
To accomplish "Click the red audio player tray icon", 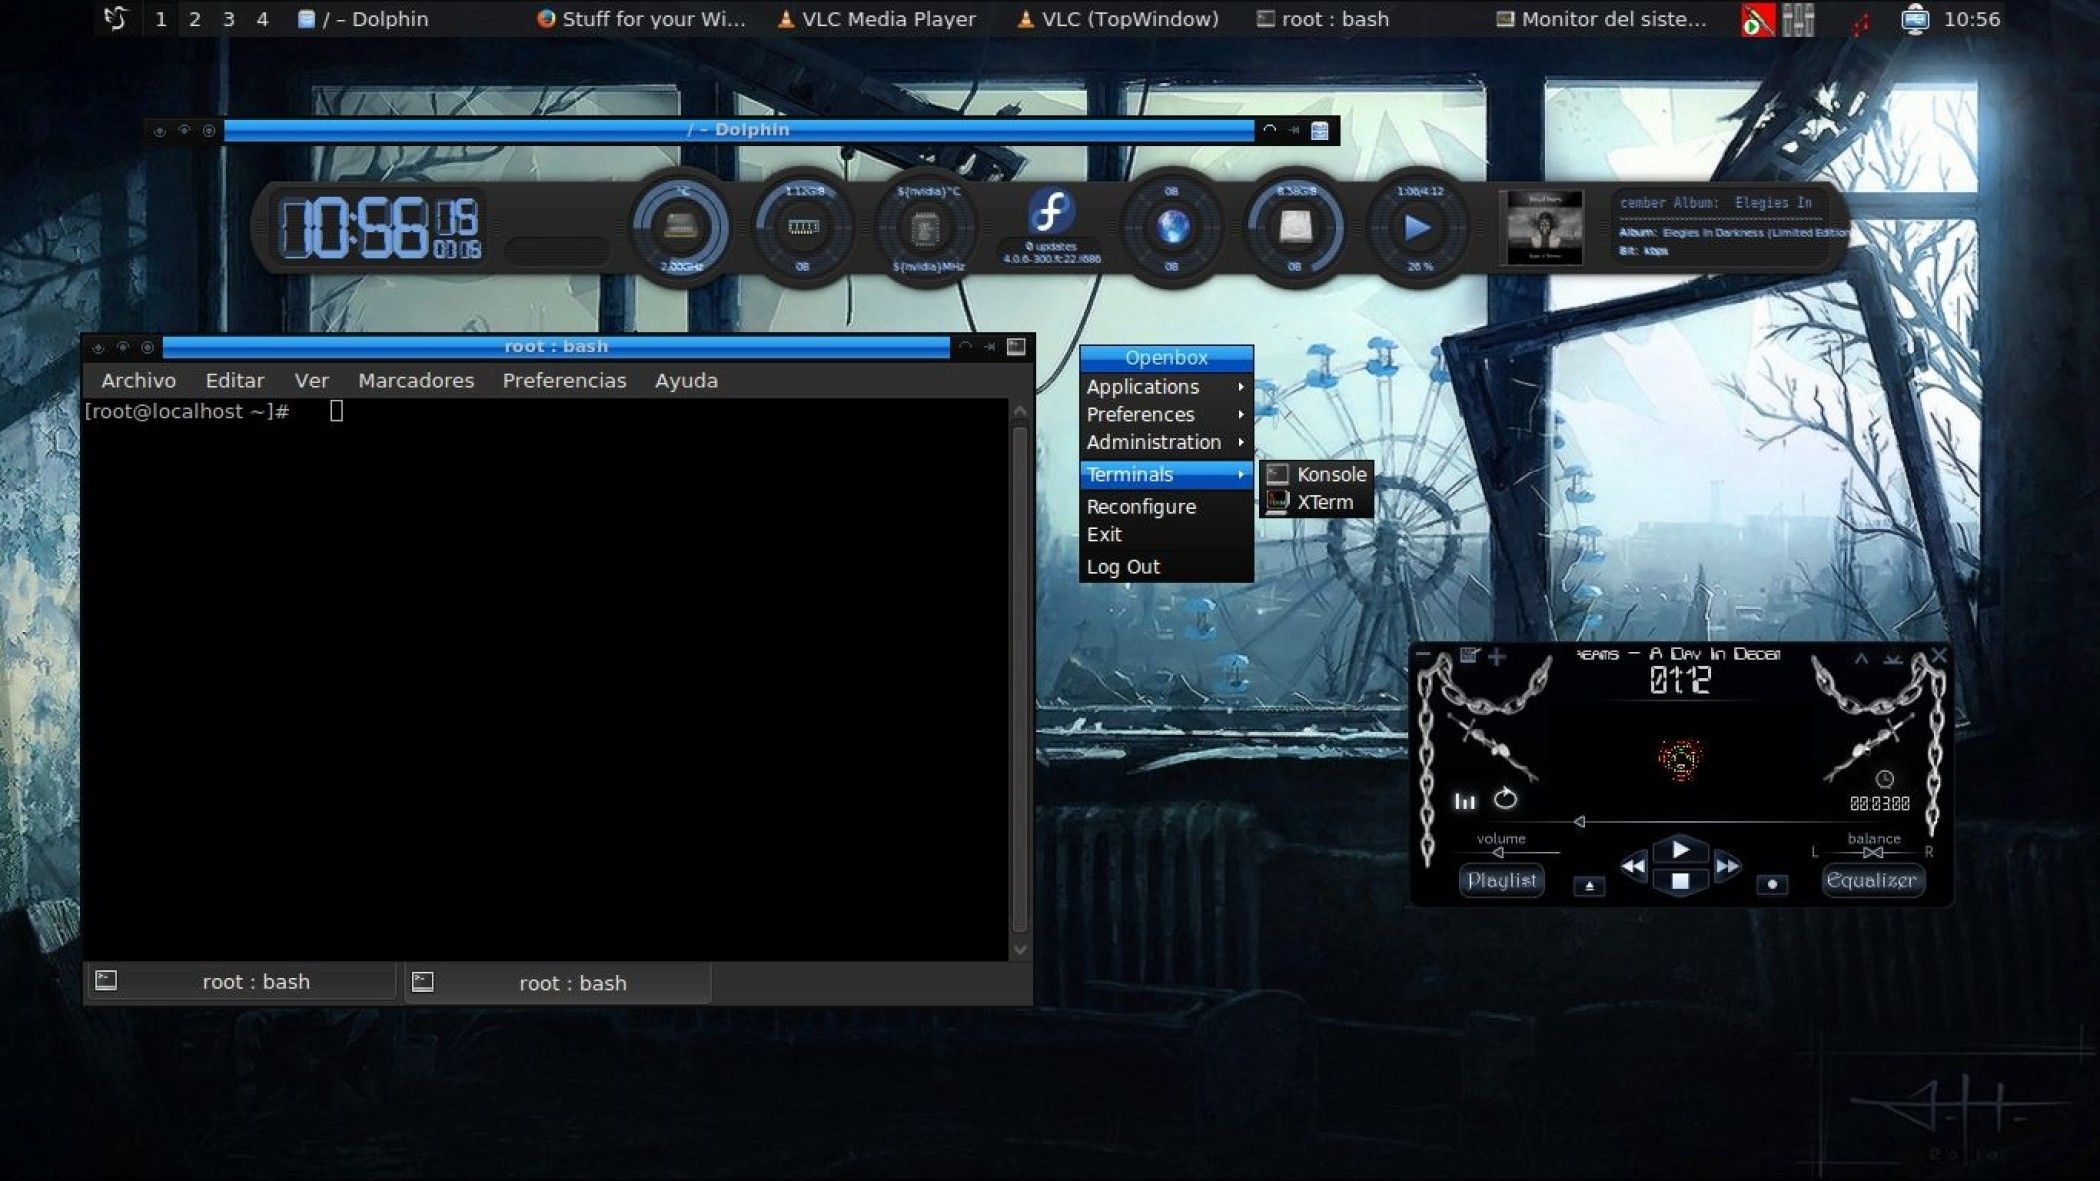I will point(1757,19).
